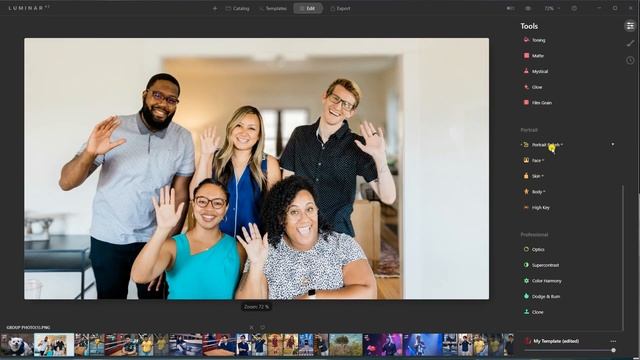
Task: Open the Matte tool
Action: pos(533,56)
